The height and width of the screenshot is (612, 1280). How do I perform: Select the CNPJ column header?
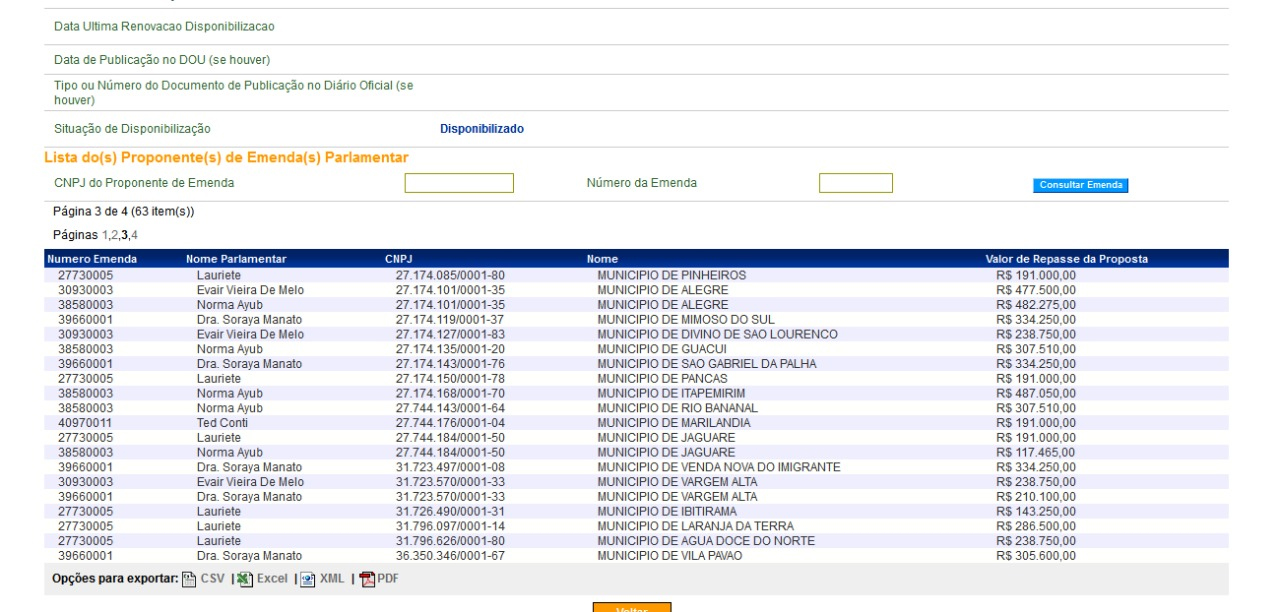click(398, 260)
